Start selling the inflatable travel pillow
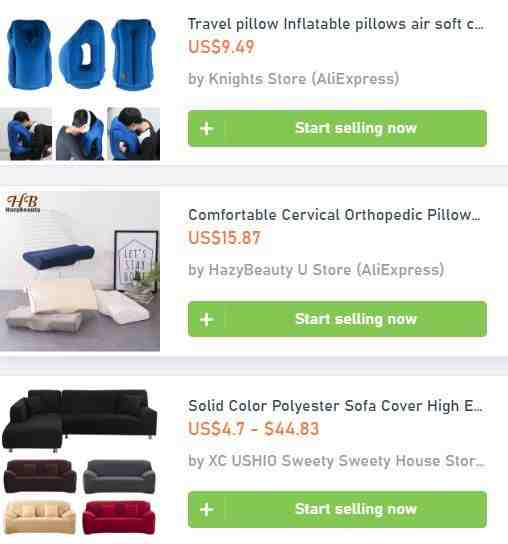 (x=337, y=128)
